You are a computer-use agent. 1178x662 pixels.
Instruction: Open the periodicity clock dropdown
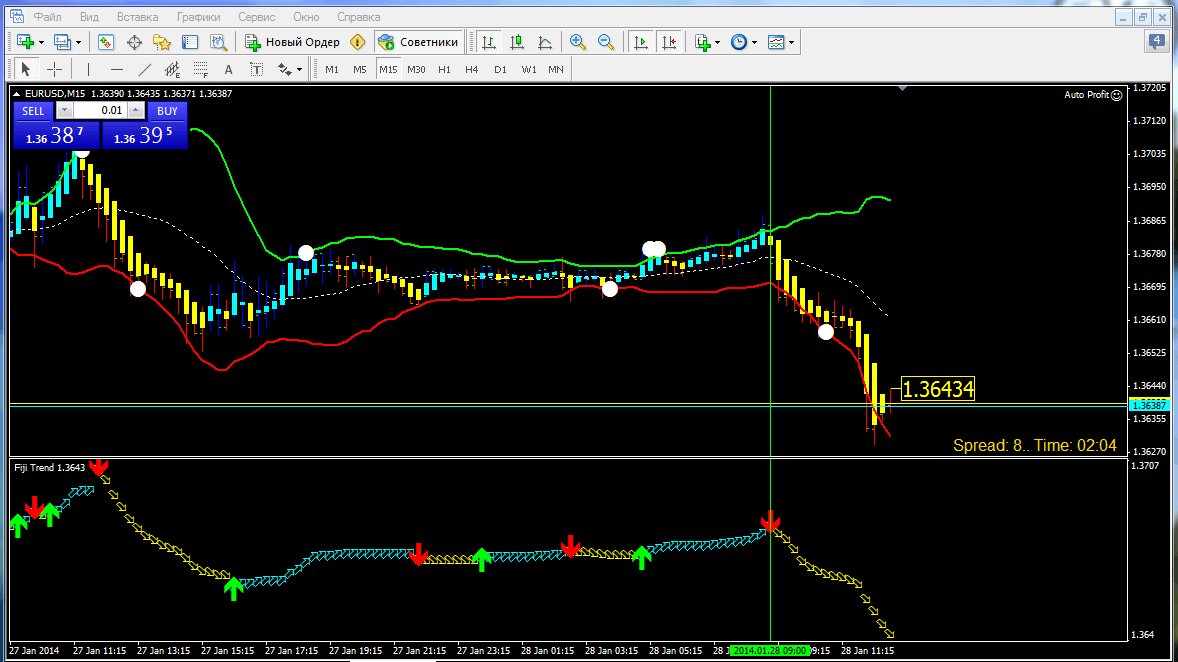[753, 42]
